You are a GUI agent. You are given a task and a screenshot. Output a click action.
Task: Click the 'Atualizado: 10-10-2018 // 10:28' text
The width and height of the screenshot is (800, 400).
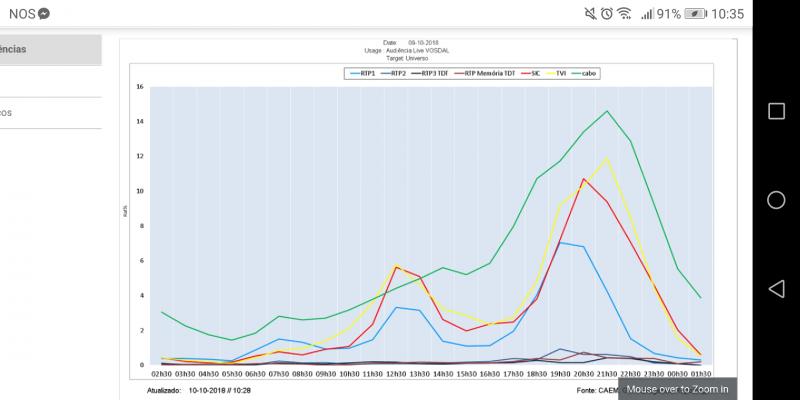[x=198, y=390]
